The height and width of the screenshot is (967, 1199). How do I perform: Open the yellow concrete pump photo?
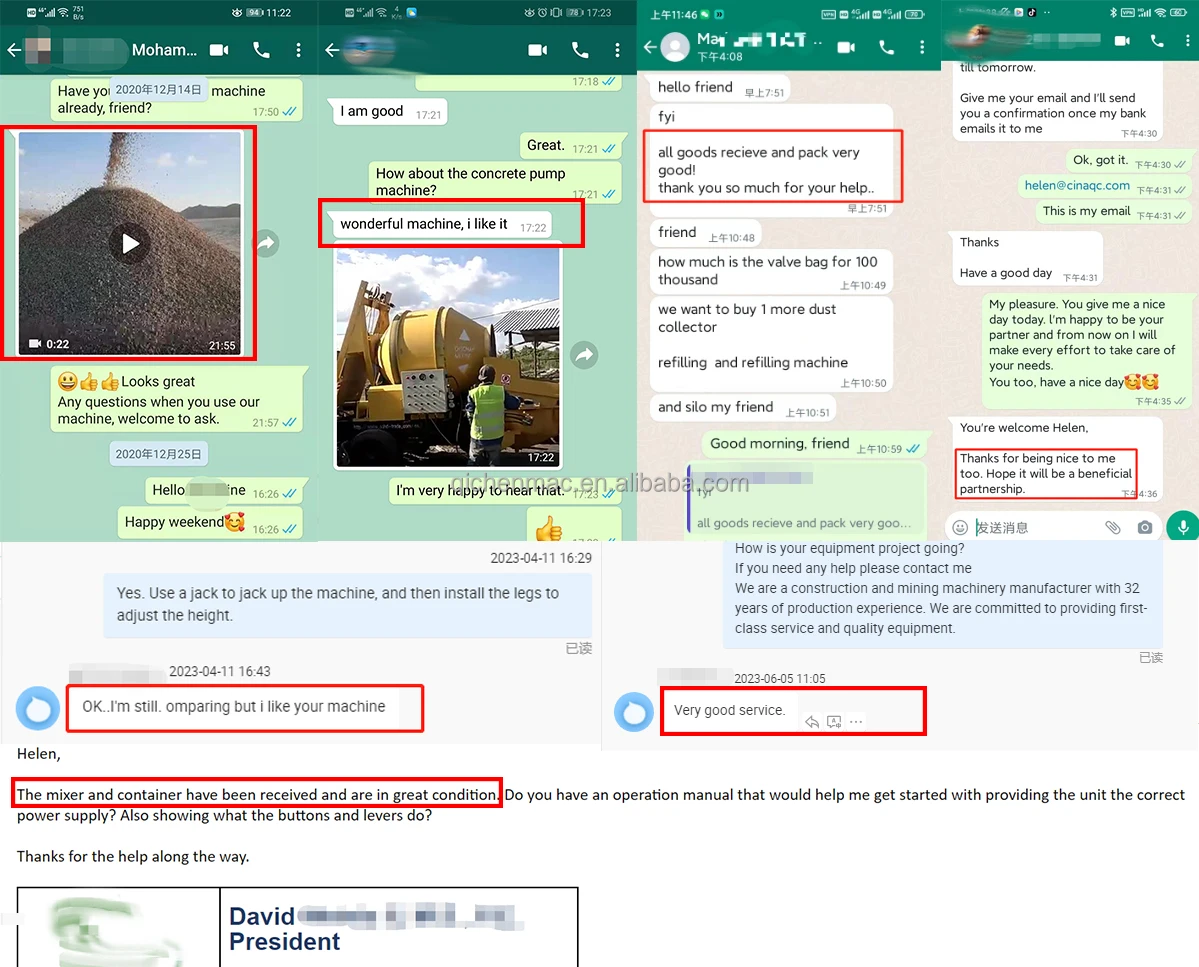(448, 358)
